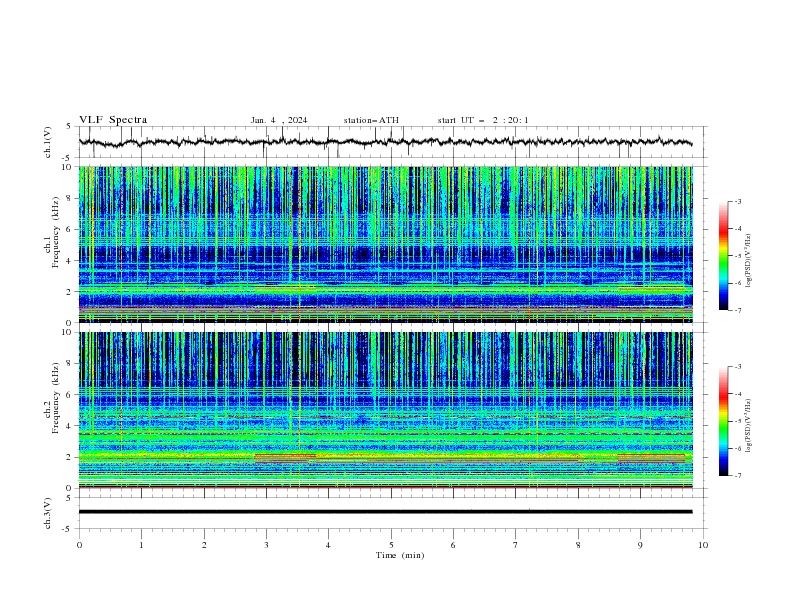Click the ch.1 voltage waveform trace
This screenshot has height=612, width=792.
385,142
